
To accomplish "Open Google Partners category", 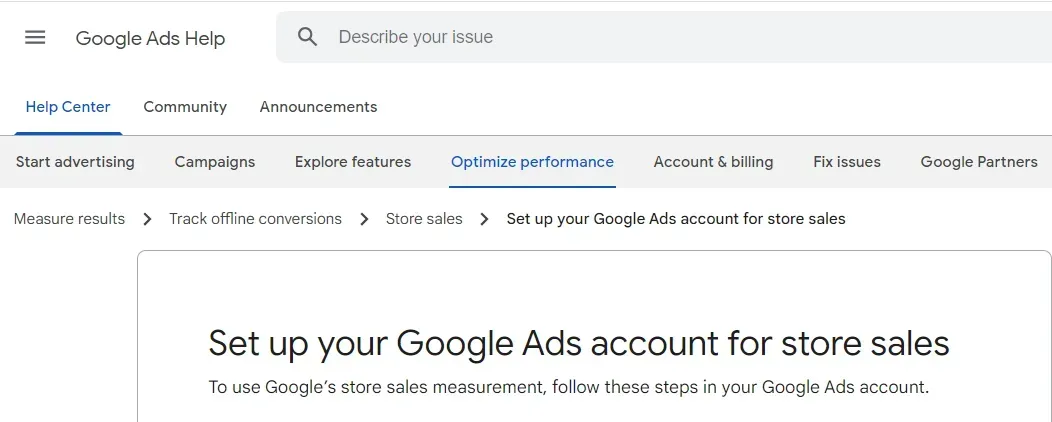I will 979,162.
